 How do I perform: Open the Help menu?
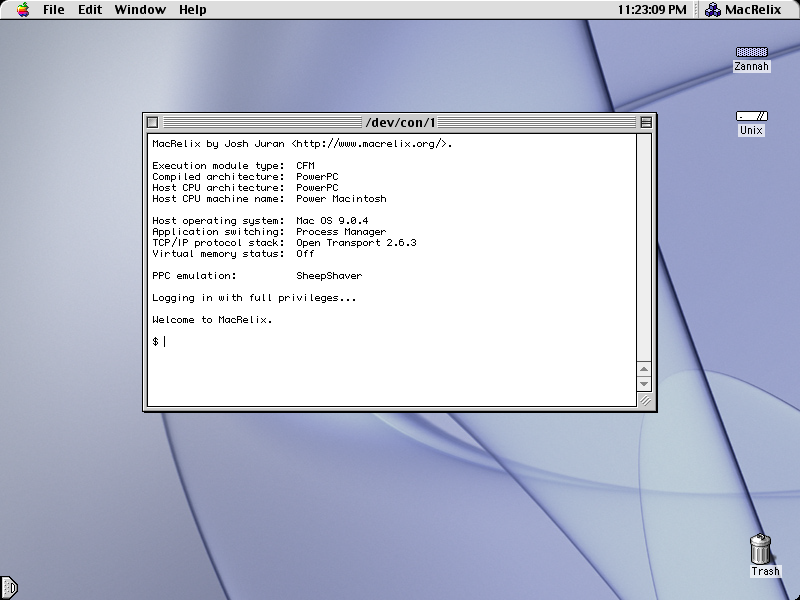click(x=192, y=10)
